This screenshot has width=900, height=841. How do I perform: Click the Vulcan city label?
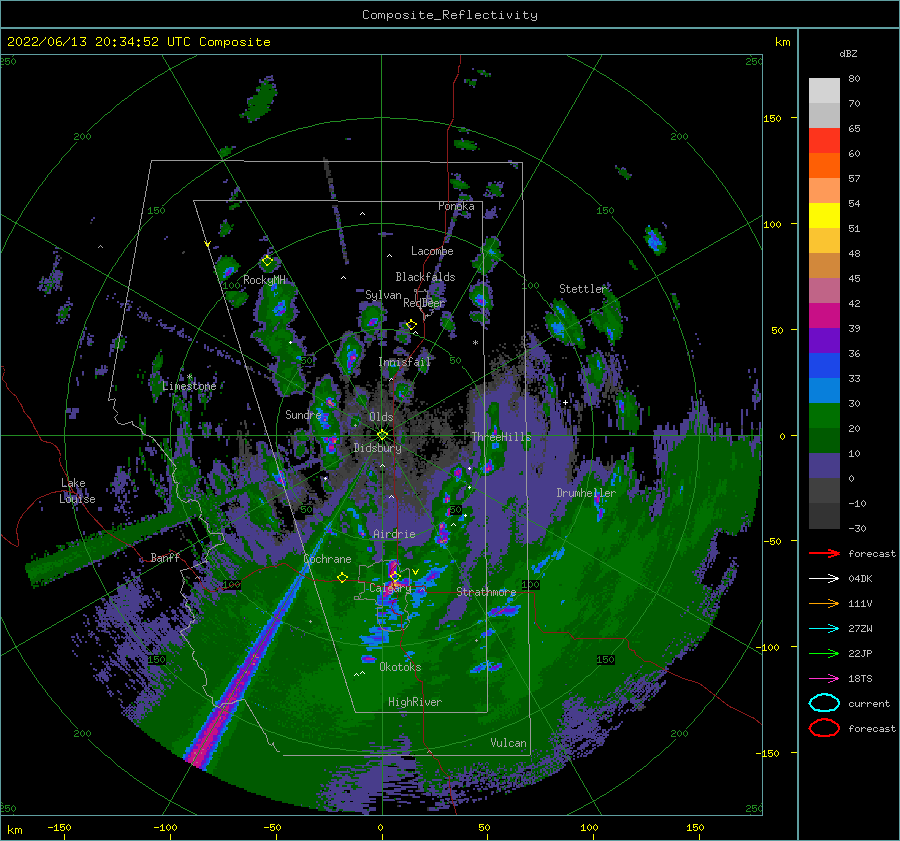pyautogui.click(x=508, y=743)
